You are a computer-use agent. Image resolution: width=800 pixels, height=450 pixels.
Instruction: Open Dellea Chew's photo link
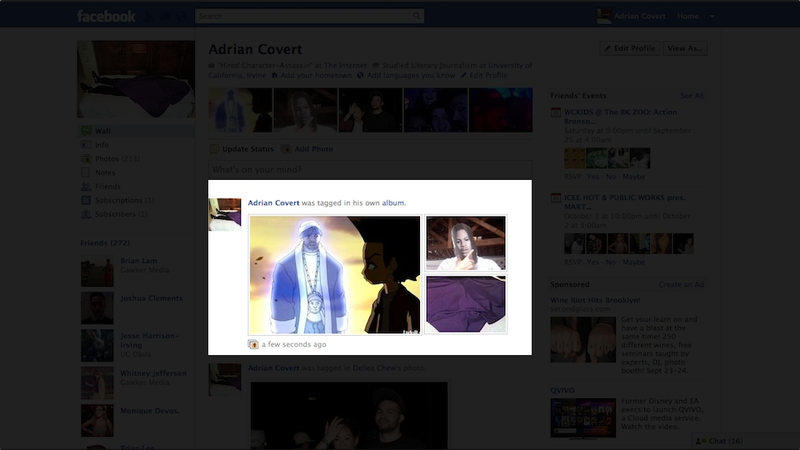pyautogui.click(x=388, y=368)
